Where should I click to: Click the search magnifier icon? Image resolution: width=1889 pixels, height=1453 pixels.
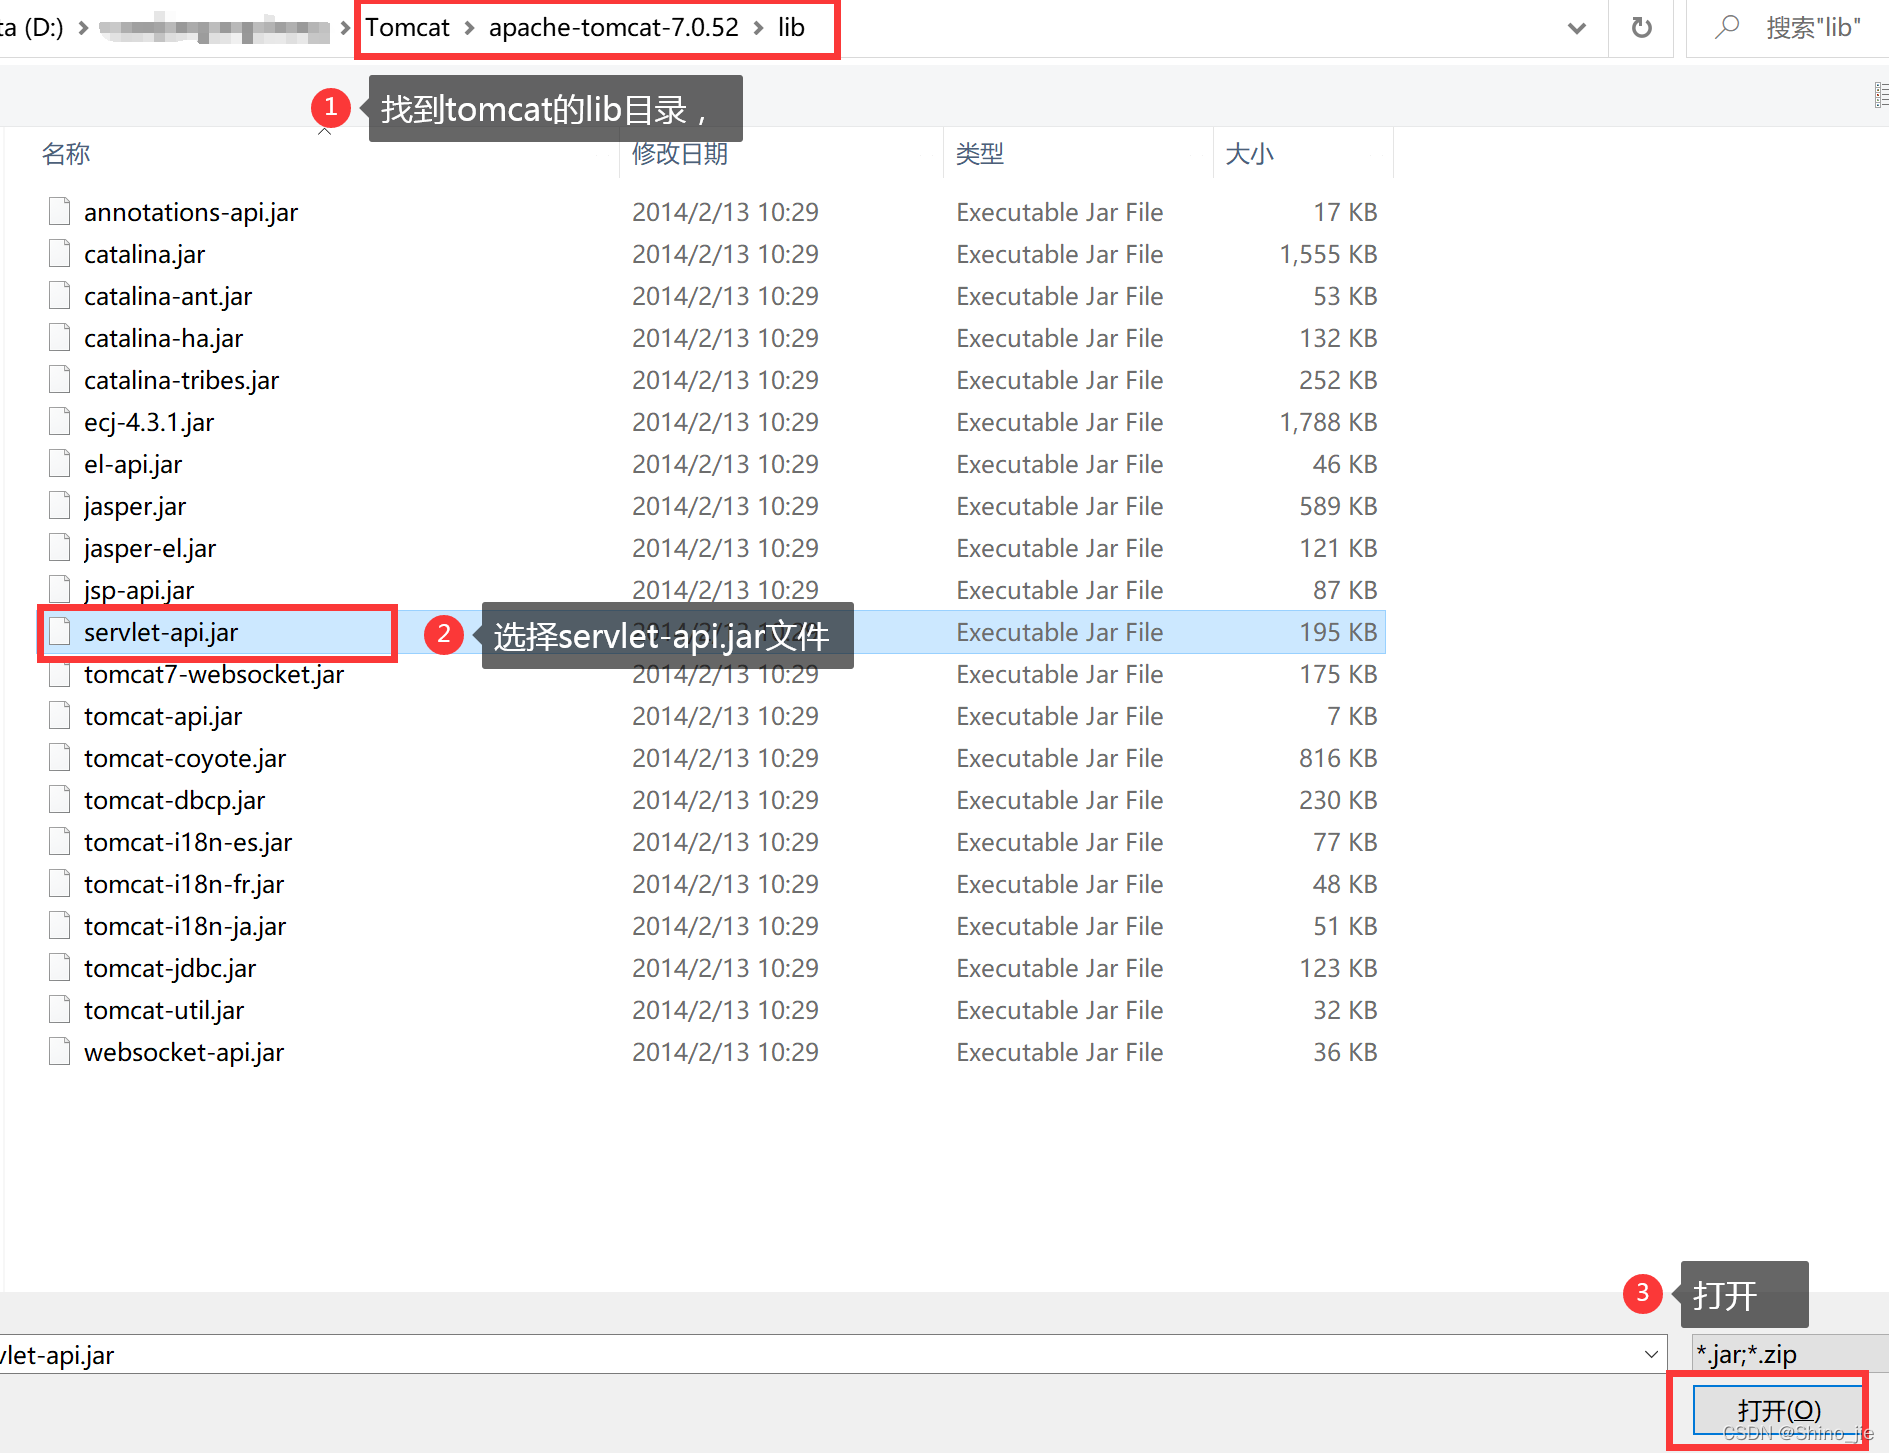(1729, 27)
